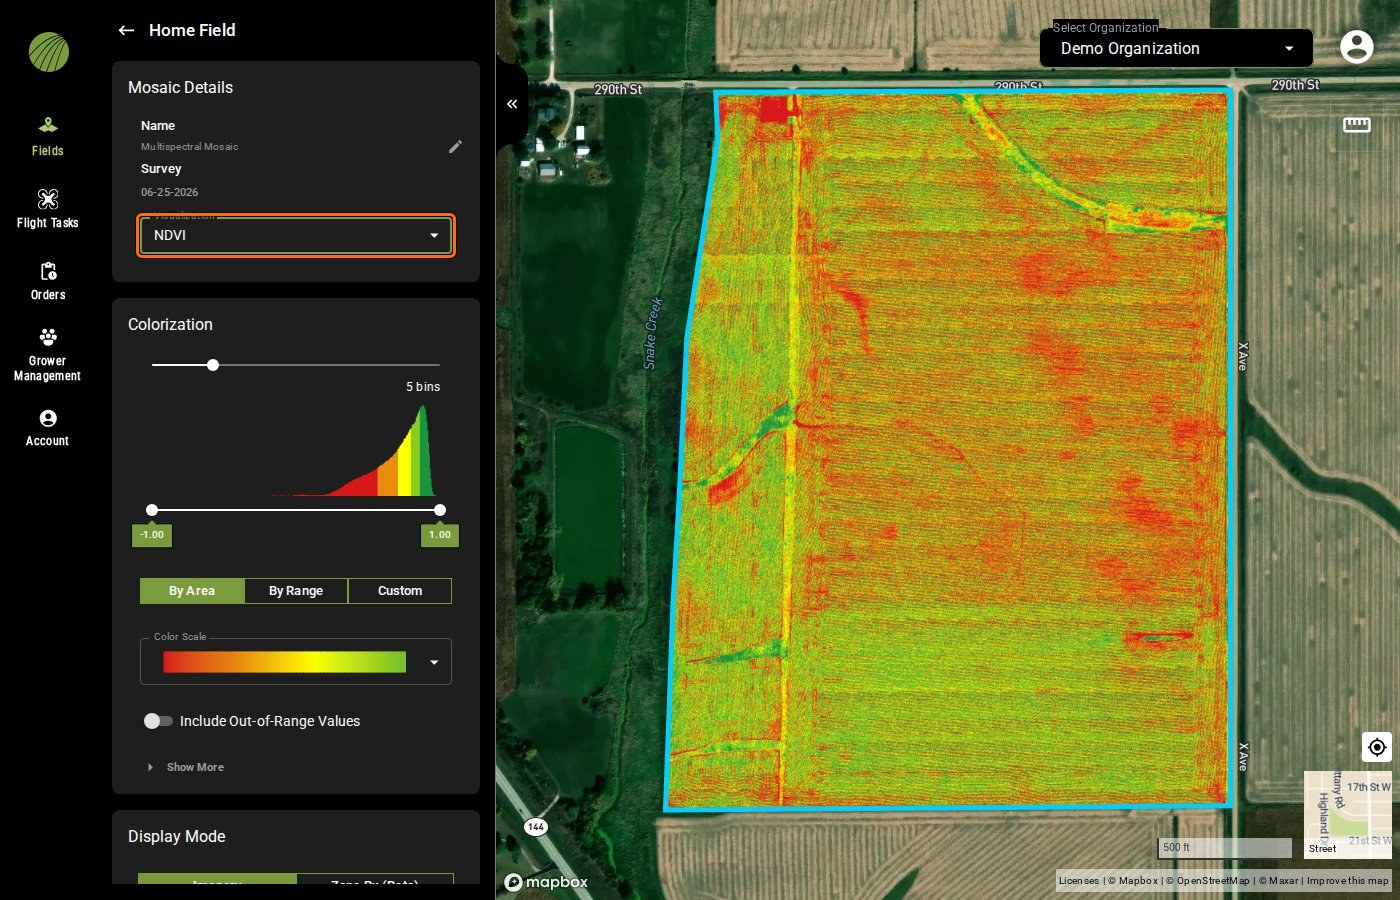Click the Snake Creek map label
Image resolution: width=1400 pixels, height=900 pixels.
click(652, 333)
